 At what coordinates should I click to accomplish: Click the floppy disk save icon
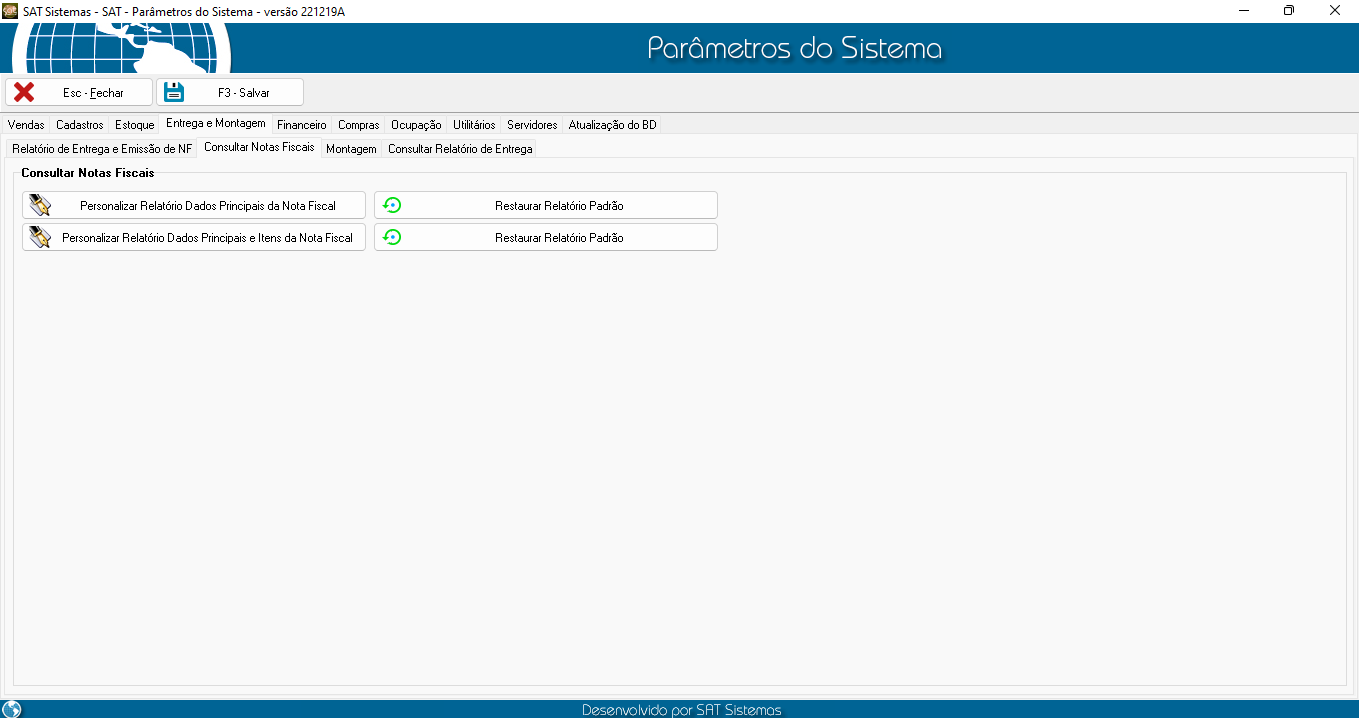coord(174,92)
